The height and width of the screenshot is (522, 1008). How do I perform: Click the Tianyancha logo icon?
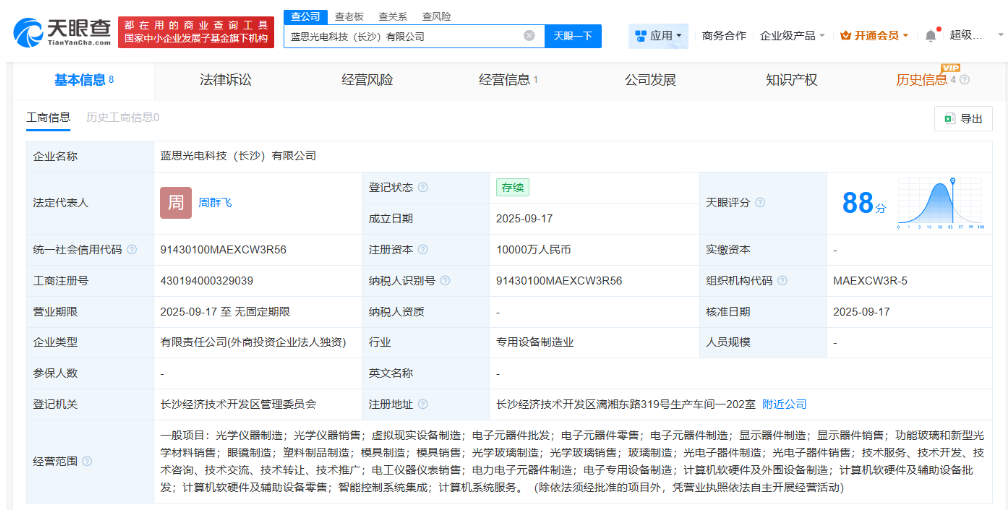click(30, 31)
